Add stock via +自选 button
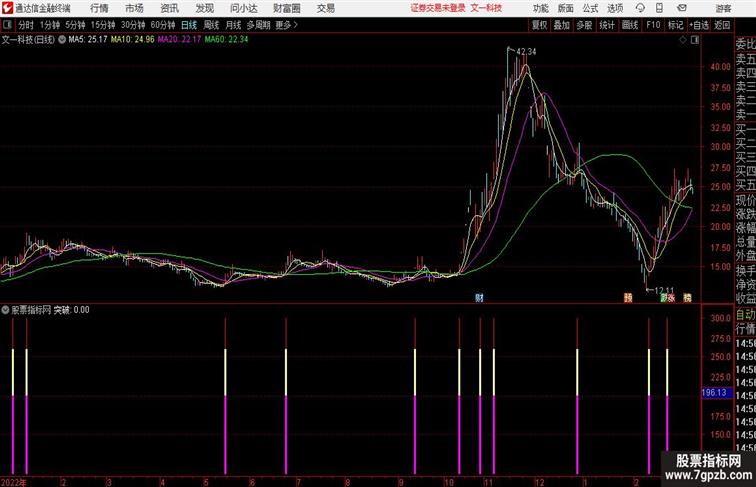 [x=699, y=25]
